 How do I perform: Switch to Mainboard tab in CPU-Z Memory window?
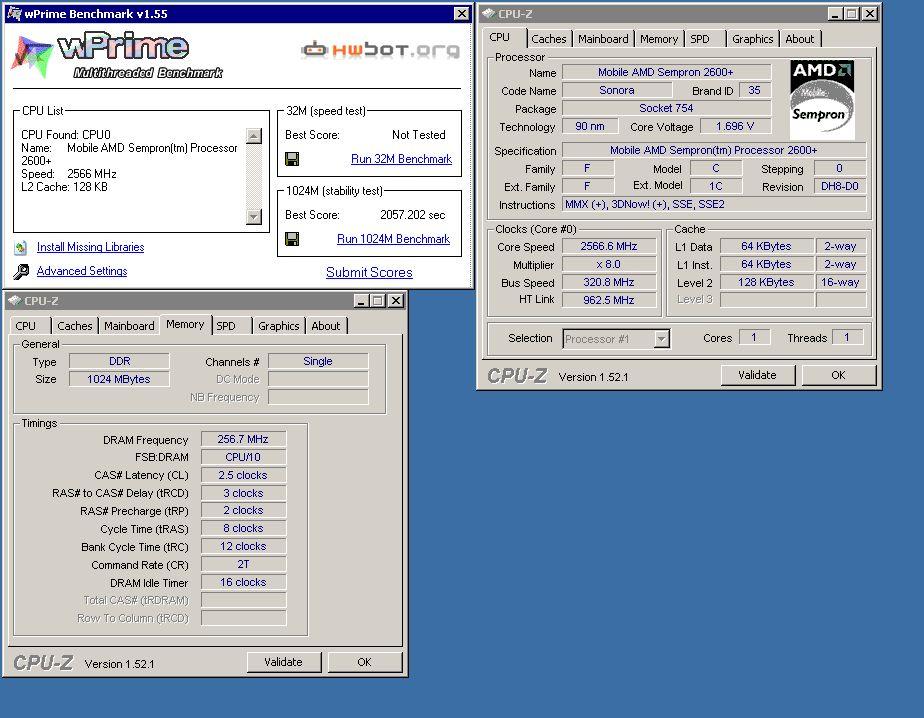129,326
